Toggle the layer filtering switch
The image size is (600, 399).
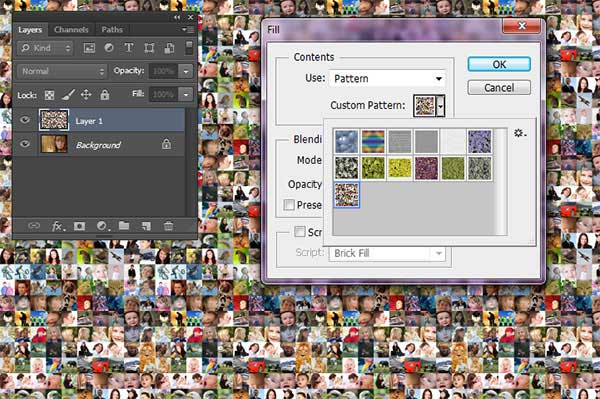coord(189,48)
